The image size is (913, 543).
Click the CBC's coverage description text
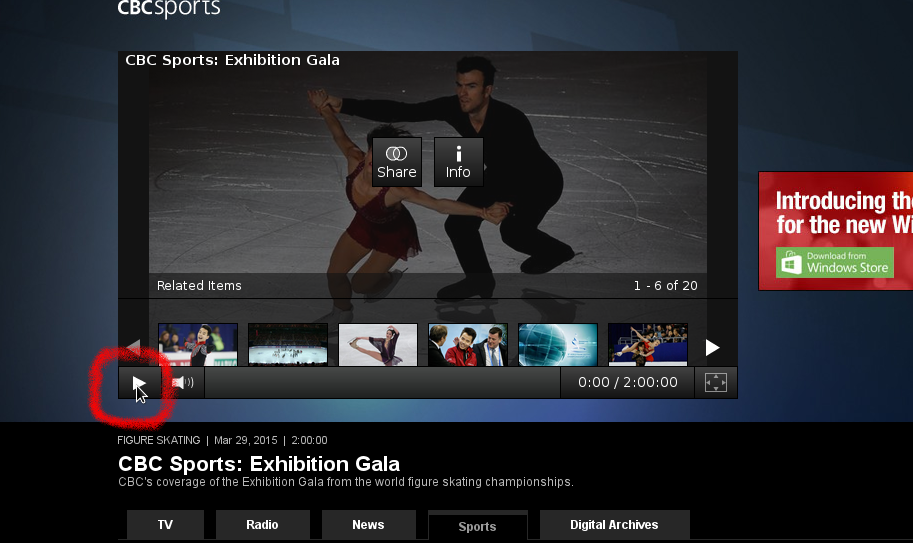click(346, 482)
